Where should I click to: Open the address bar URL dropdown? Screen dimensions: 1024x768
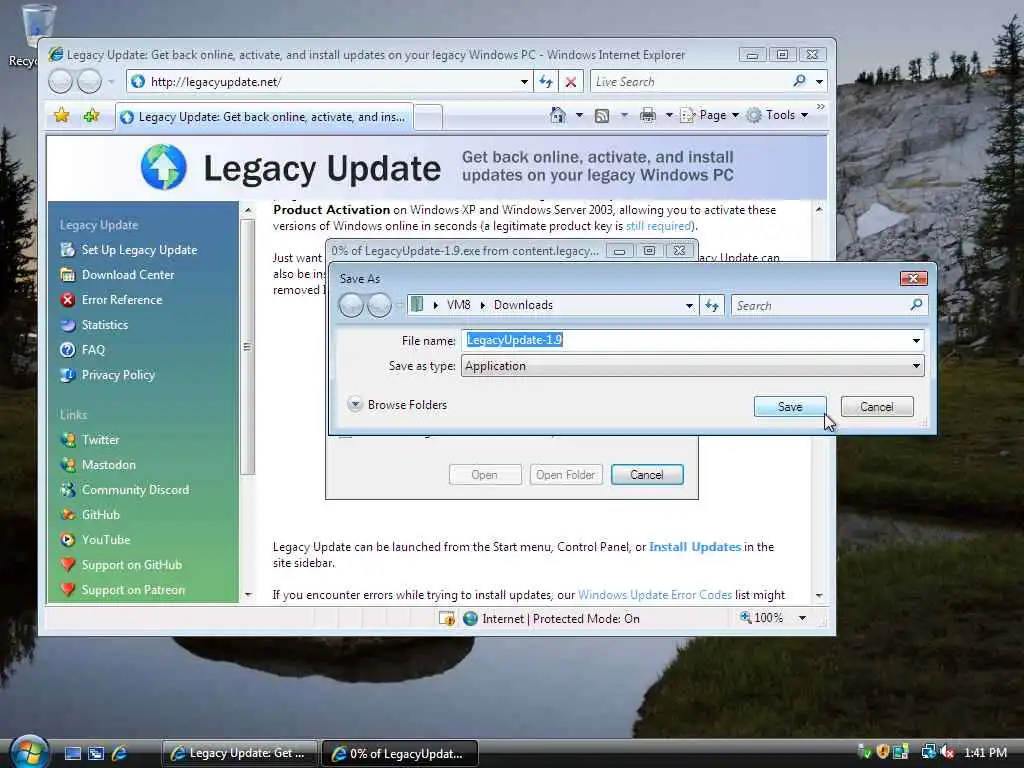coord(524,82)
